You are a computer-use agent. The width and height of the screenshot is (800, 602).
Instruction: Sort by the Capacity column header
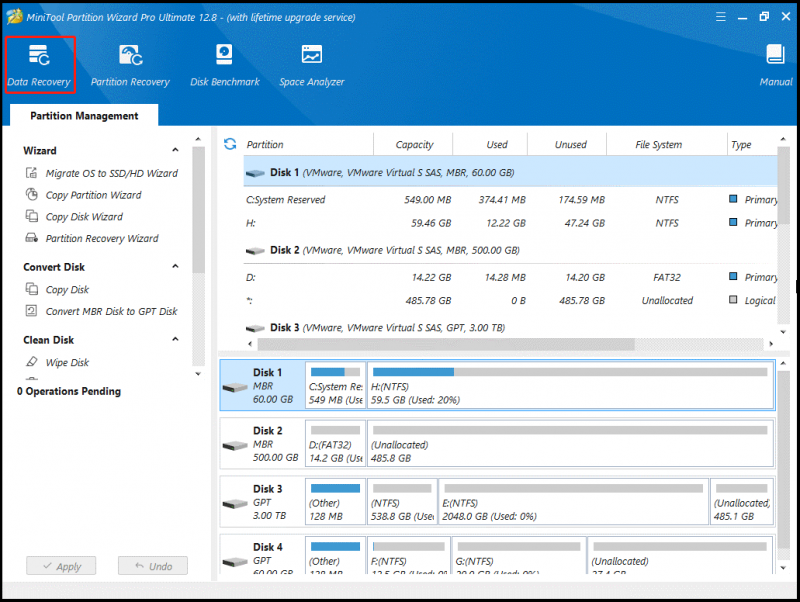pos(414,144)
